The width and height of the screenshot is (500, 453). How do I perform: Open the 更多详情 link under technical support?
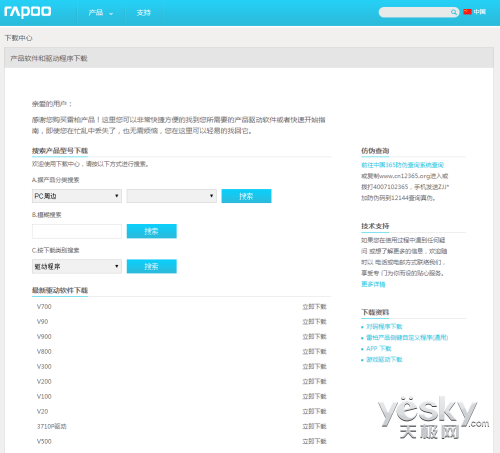click(x=373, y=284)
